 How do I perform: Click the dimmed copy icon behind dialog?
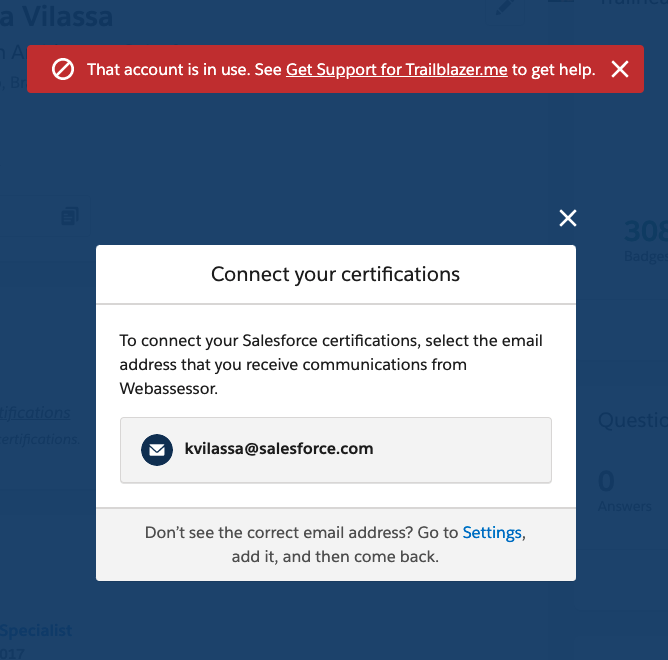tap(70, 216)
